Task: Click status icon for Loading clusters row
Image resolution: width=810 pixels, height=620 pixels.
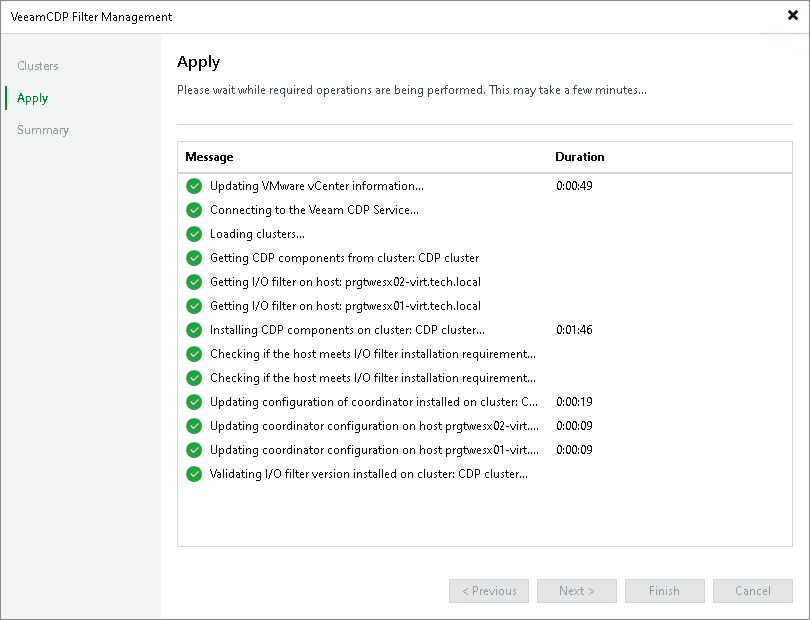Action: tap(194, 234)
